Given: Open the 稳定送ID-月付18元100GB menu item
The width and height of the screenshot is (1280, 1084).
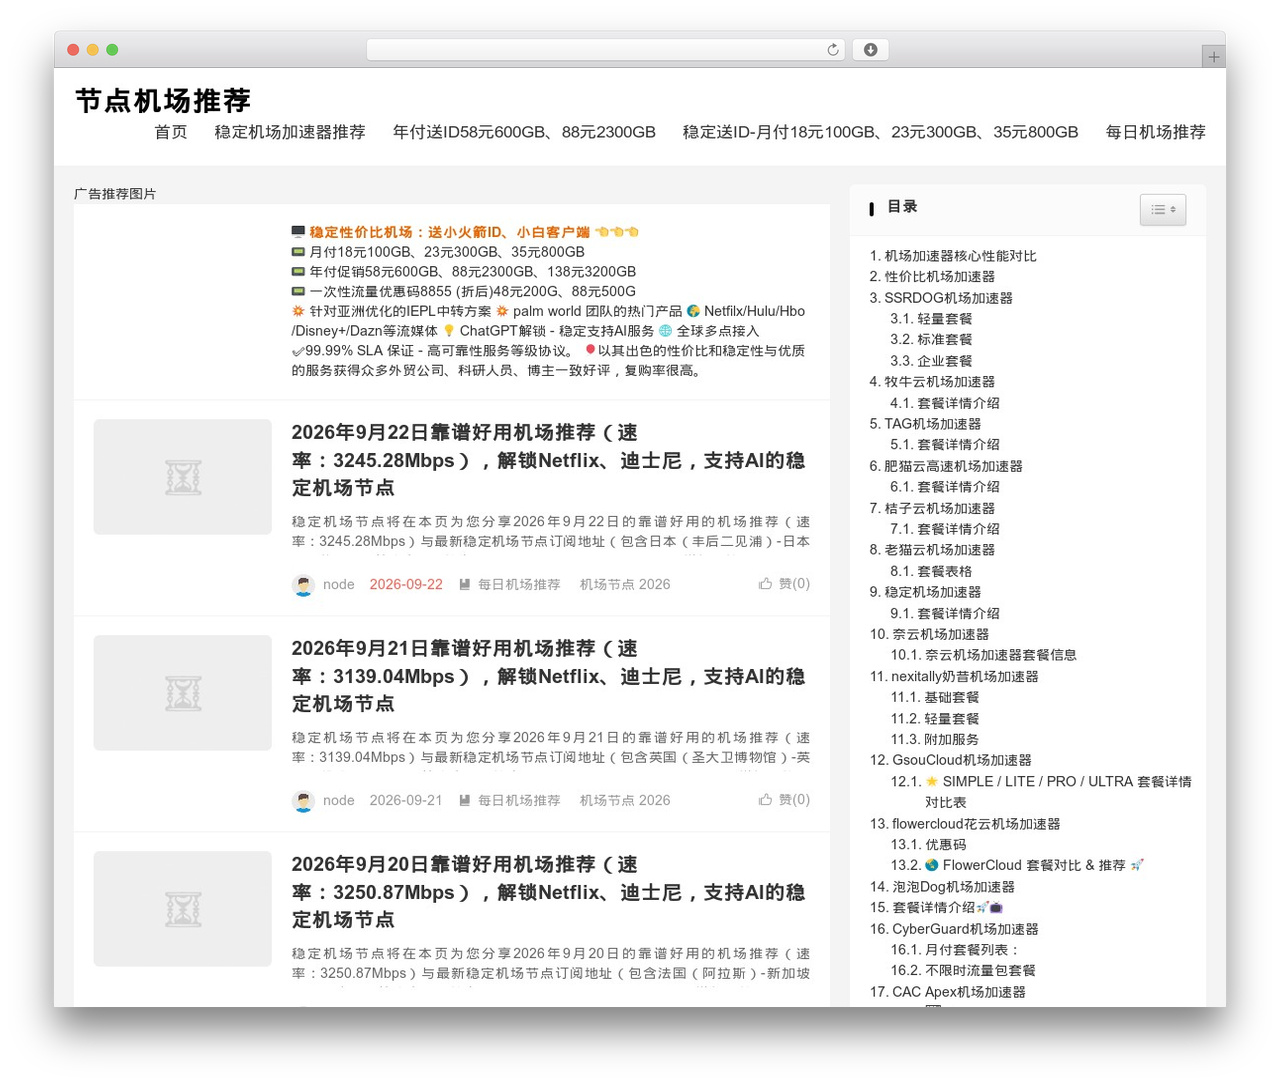Looking at the screenshot, I should (880, 132).
